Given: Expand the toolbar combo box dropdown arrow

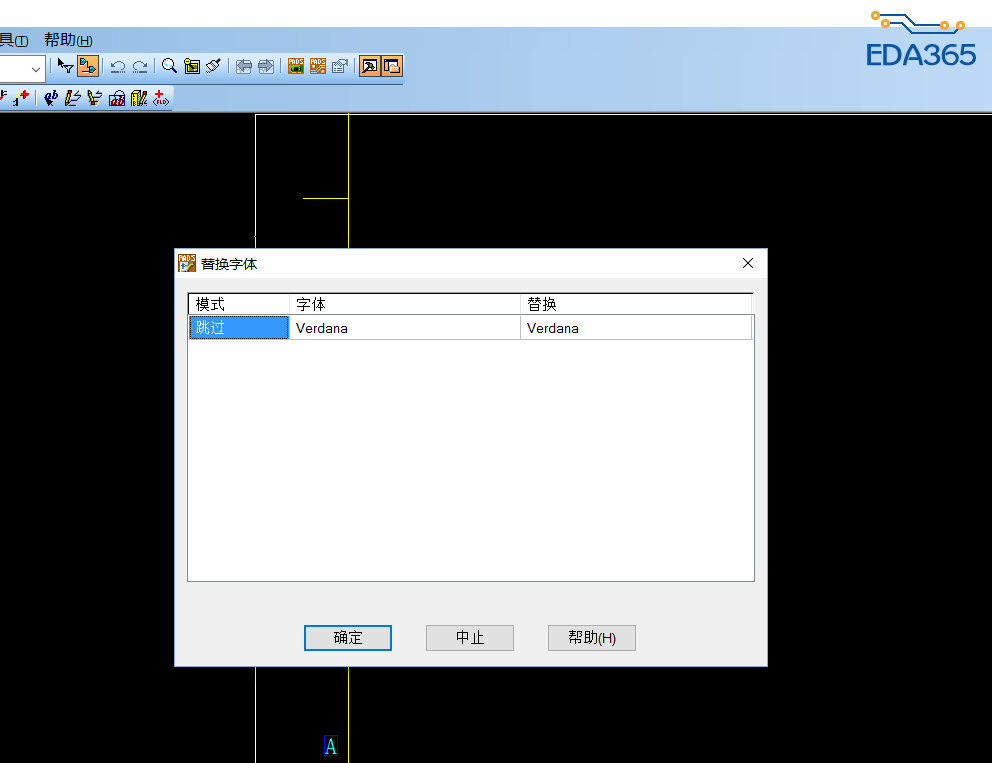Looking at the screenshot, I should [x=35, y=69].
